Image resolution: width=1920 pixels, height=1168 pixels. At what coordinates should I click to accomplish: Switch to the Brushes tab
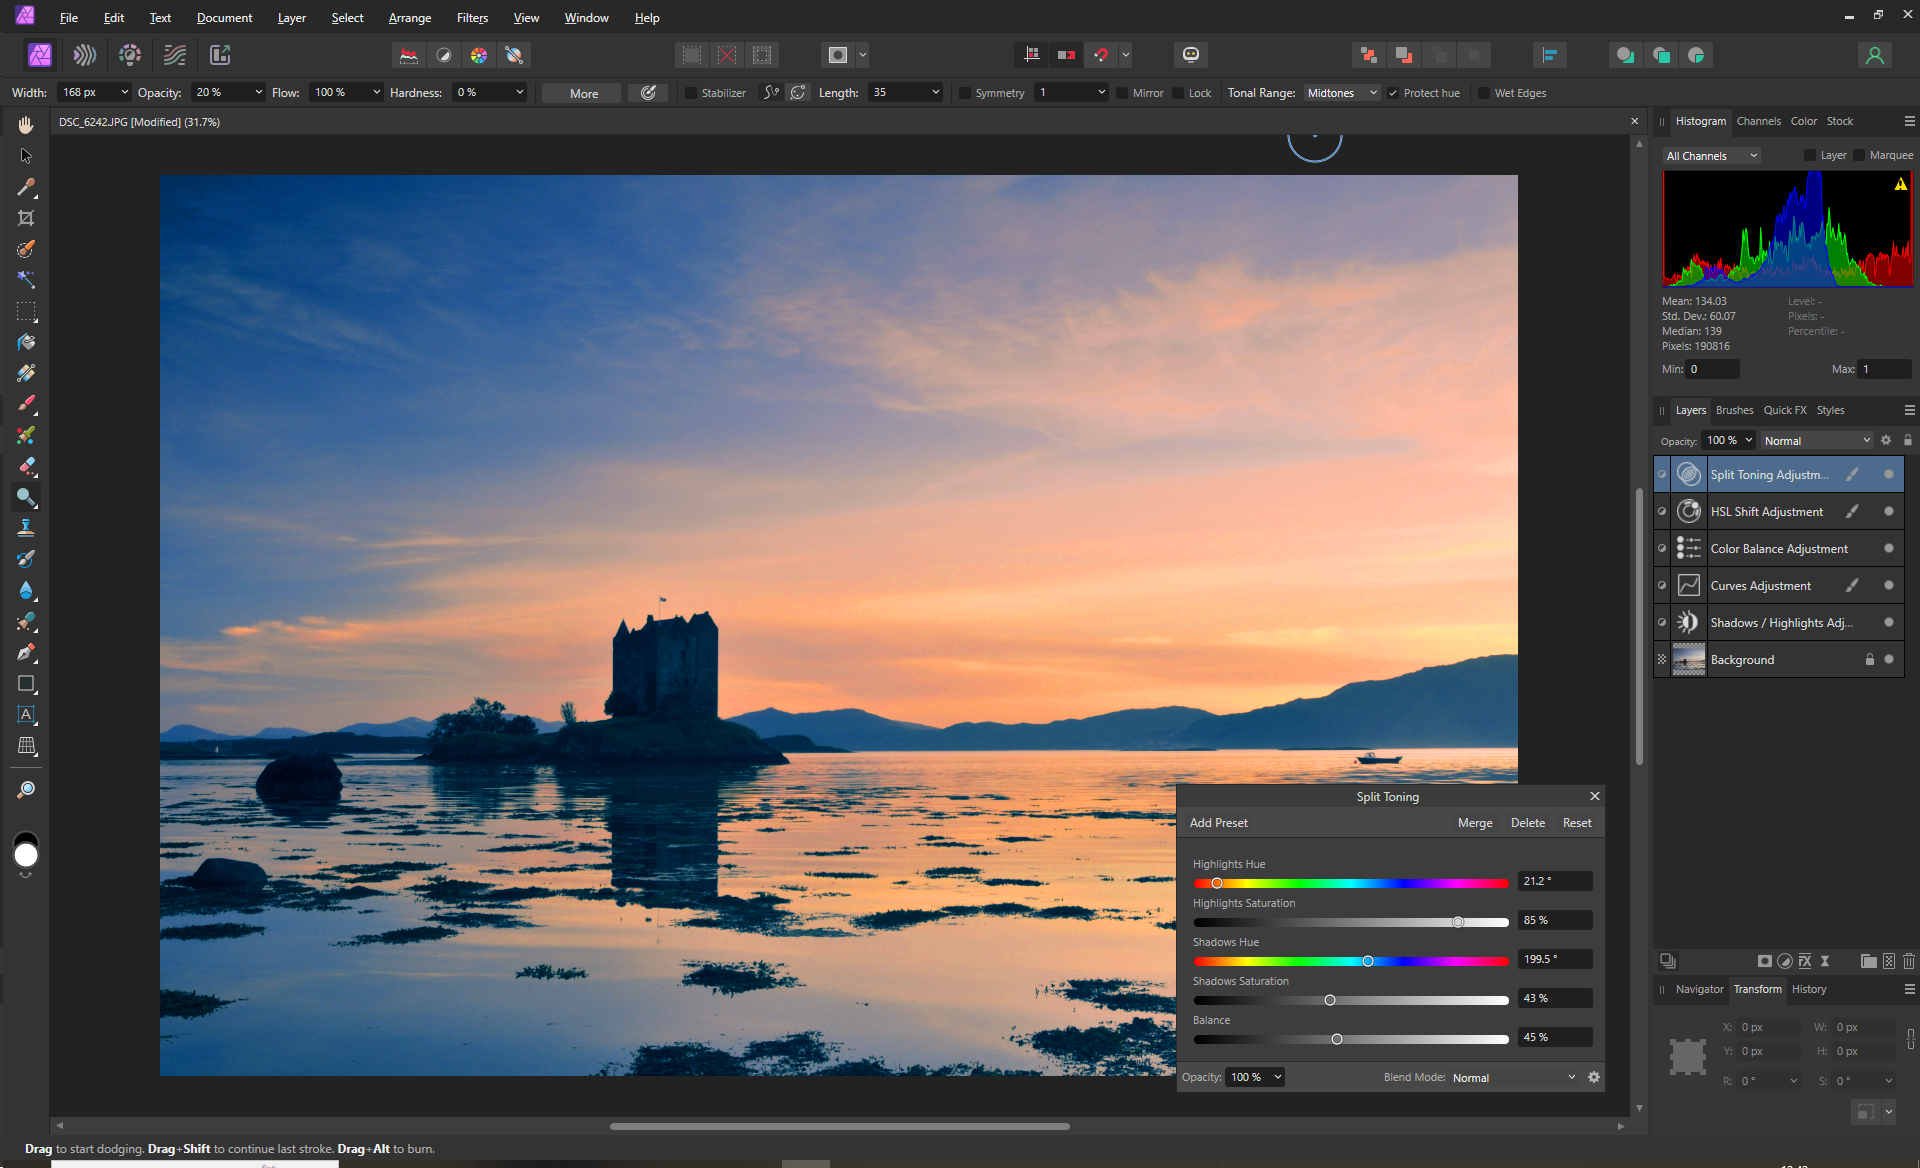coord(1734,410)
